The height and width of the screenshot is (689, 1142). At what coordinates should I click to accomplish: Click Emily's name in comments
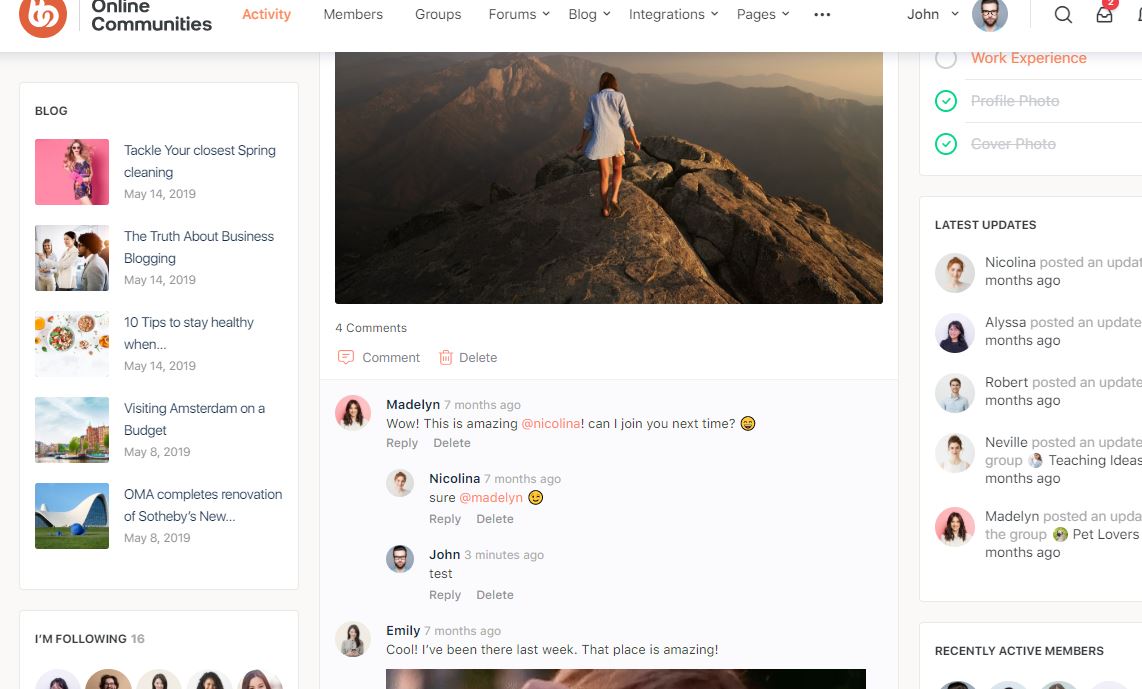pyautogui.click(x=403, y=630)
